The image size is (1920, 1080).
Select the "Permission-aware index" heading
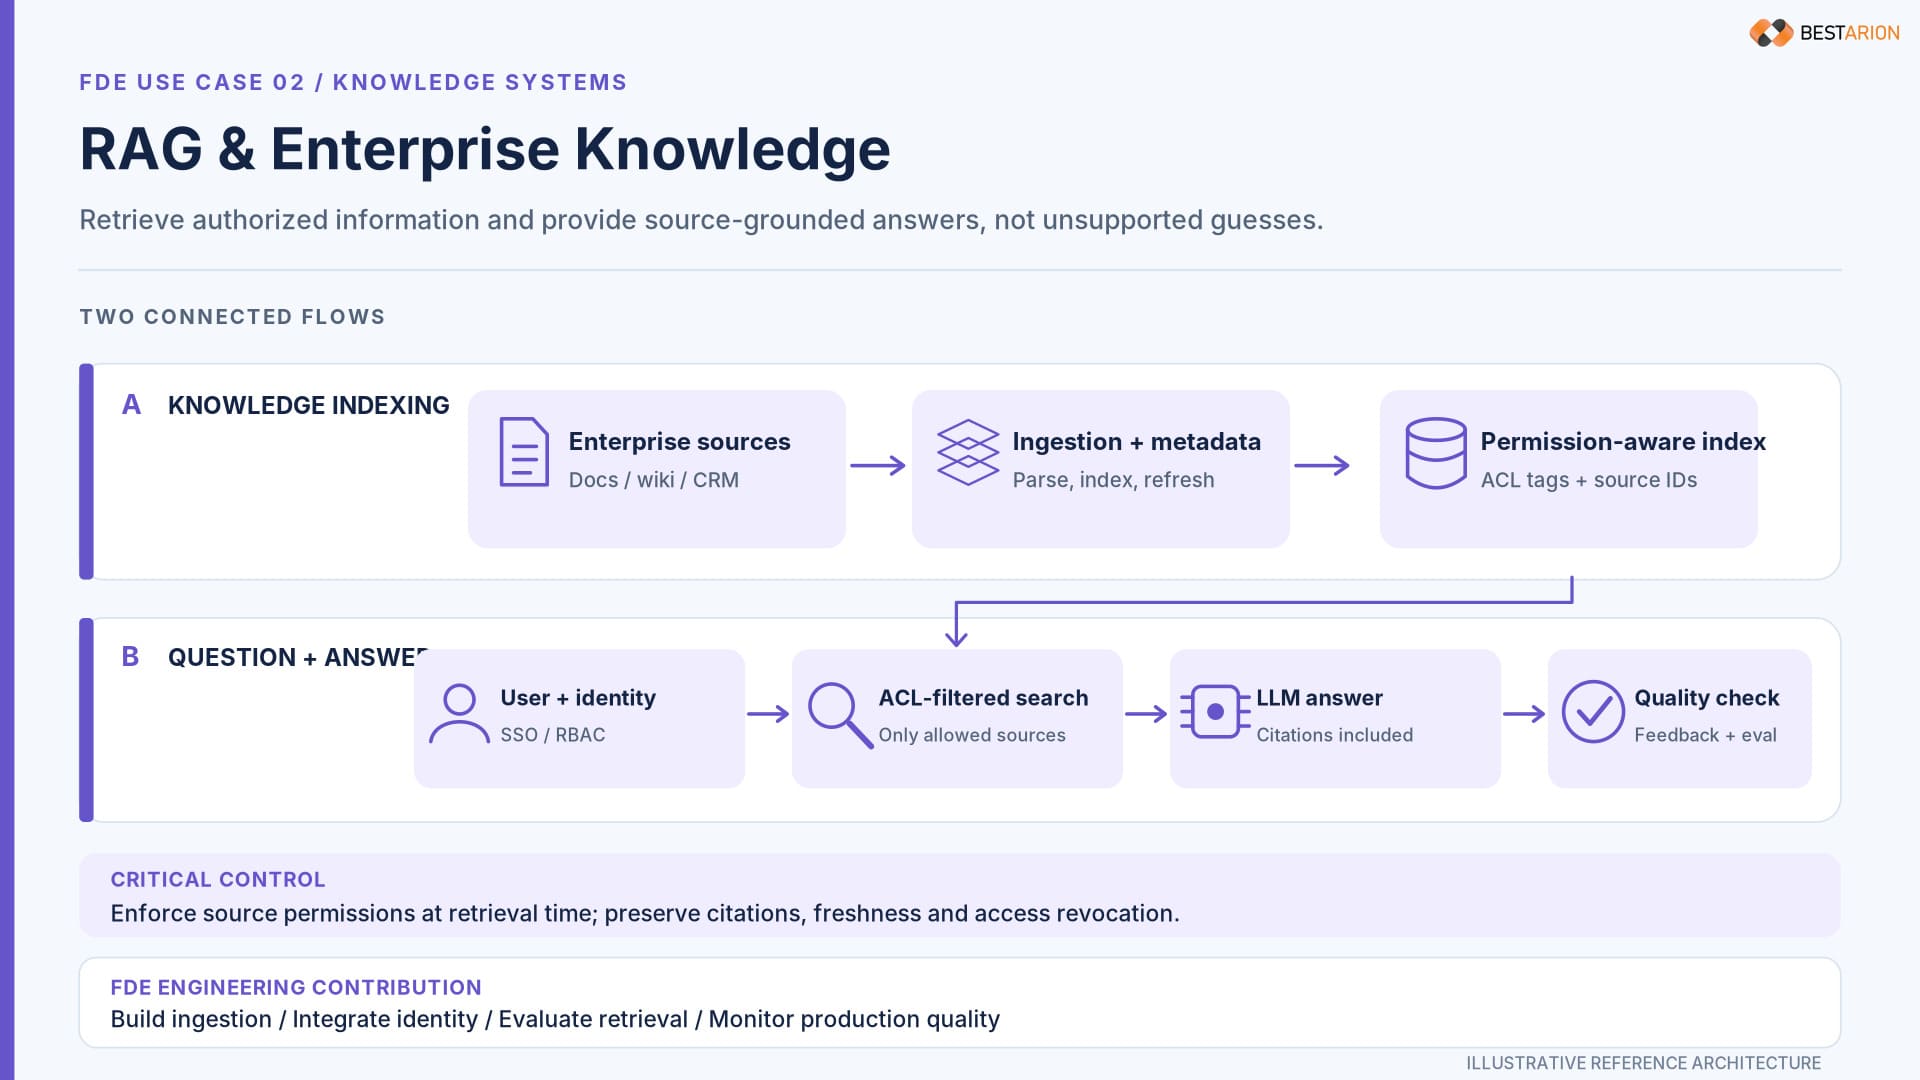(1622, 441)
